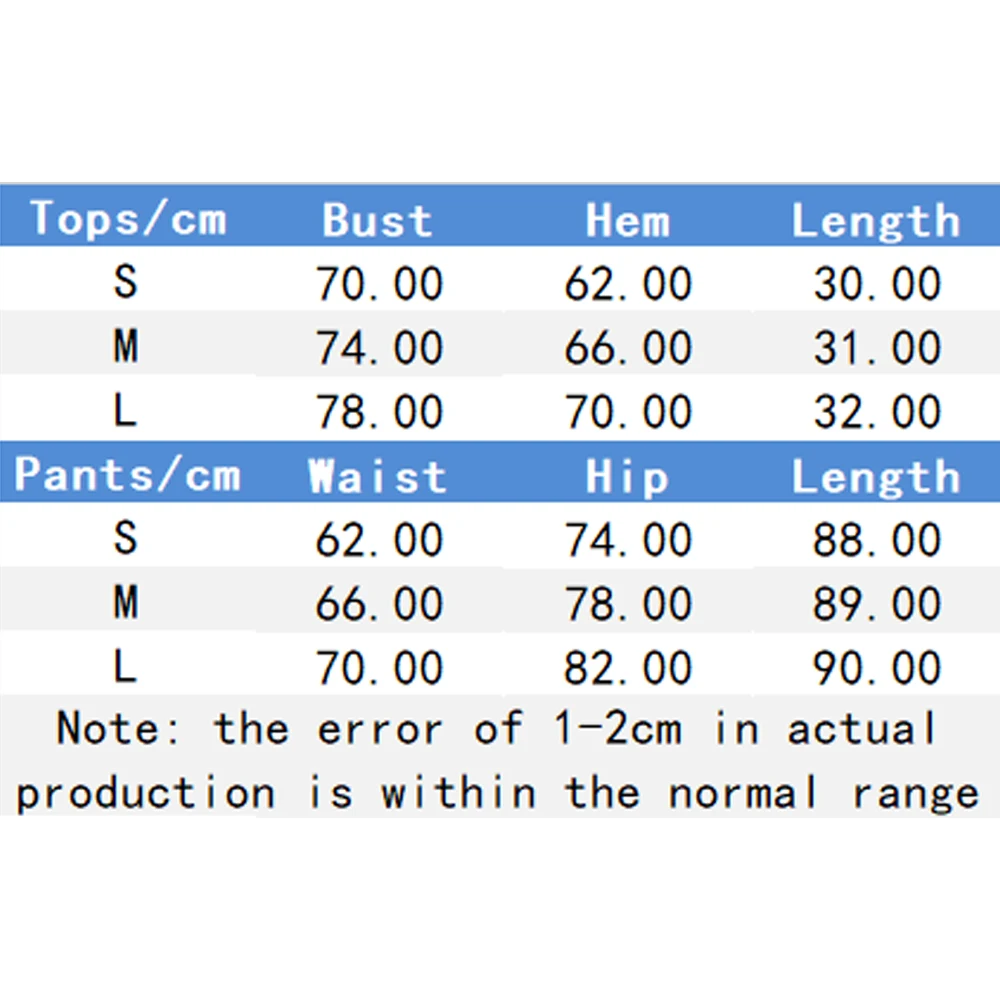Image resolution: width=1000 pixels, height=1000 pixels.
Task: Click the Pants size L hip value 82.00
Action: [x=628, y=668]
